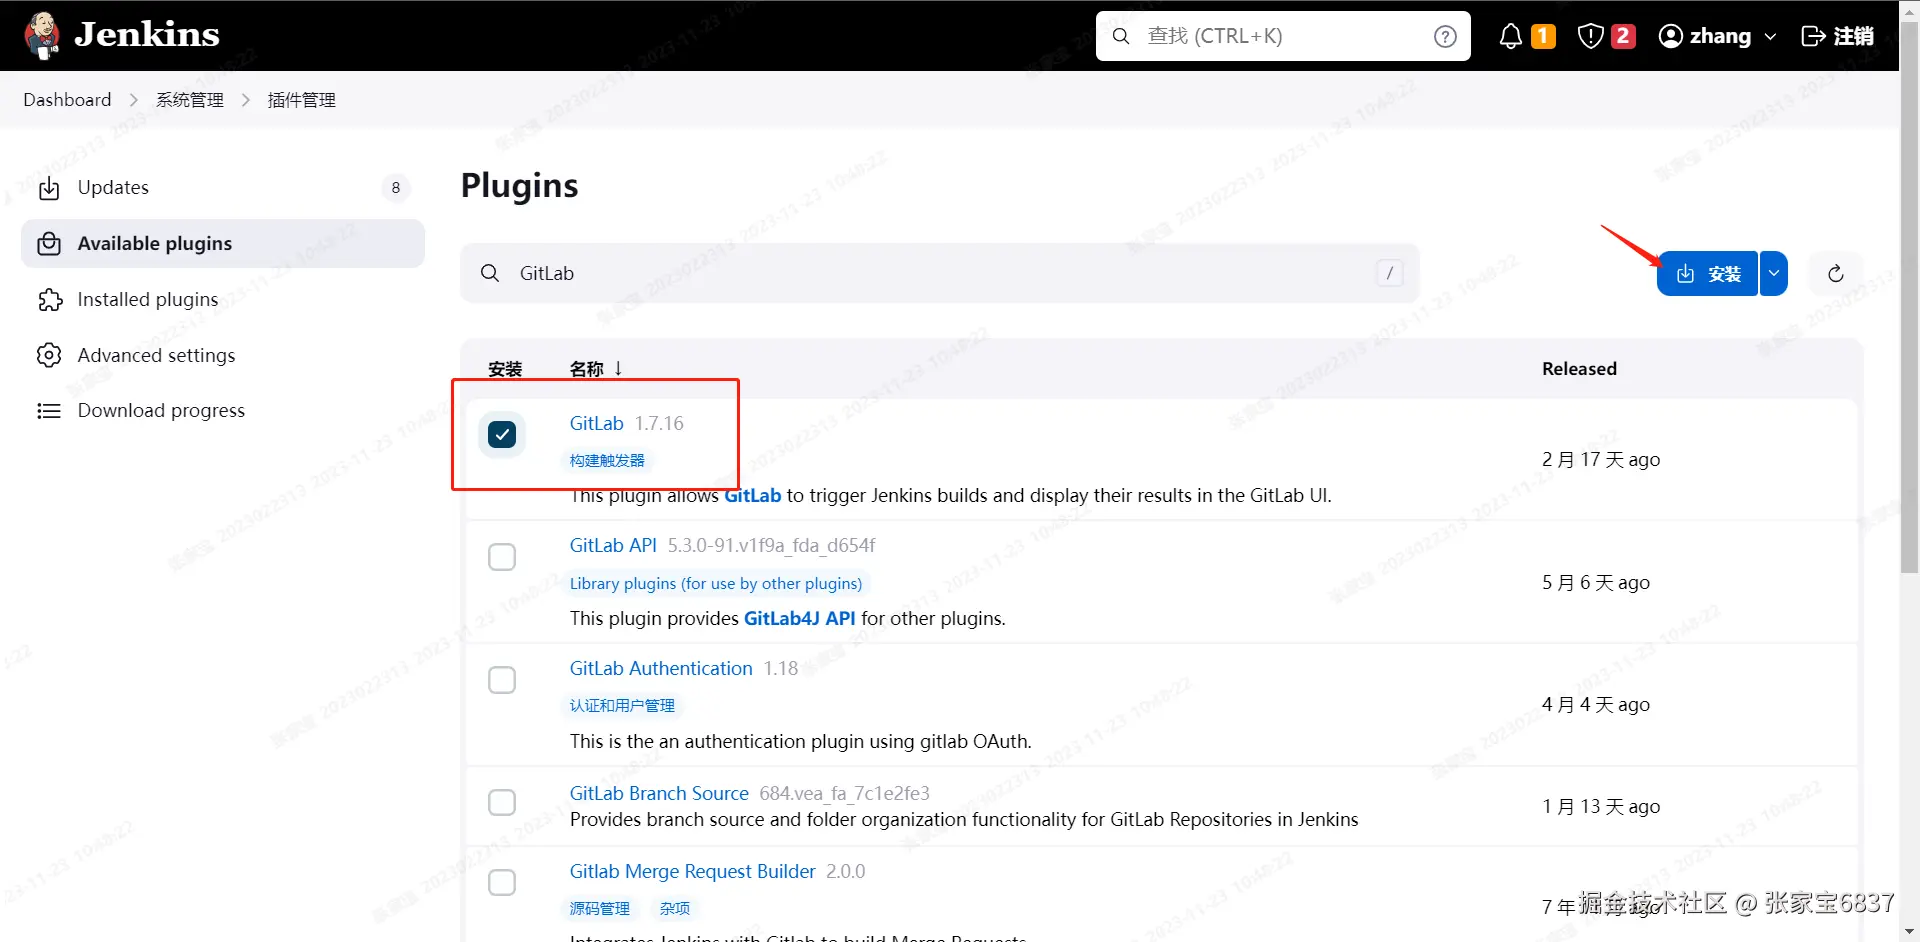Check the GitLab Authentication plugin checkbox
The height and width of the screenshot is (942, 1920).
(x=502, y=680)
